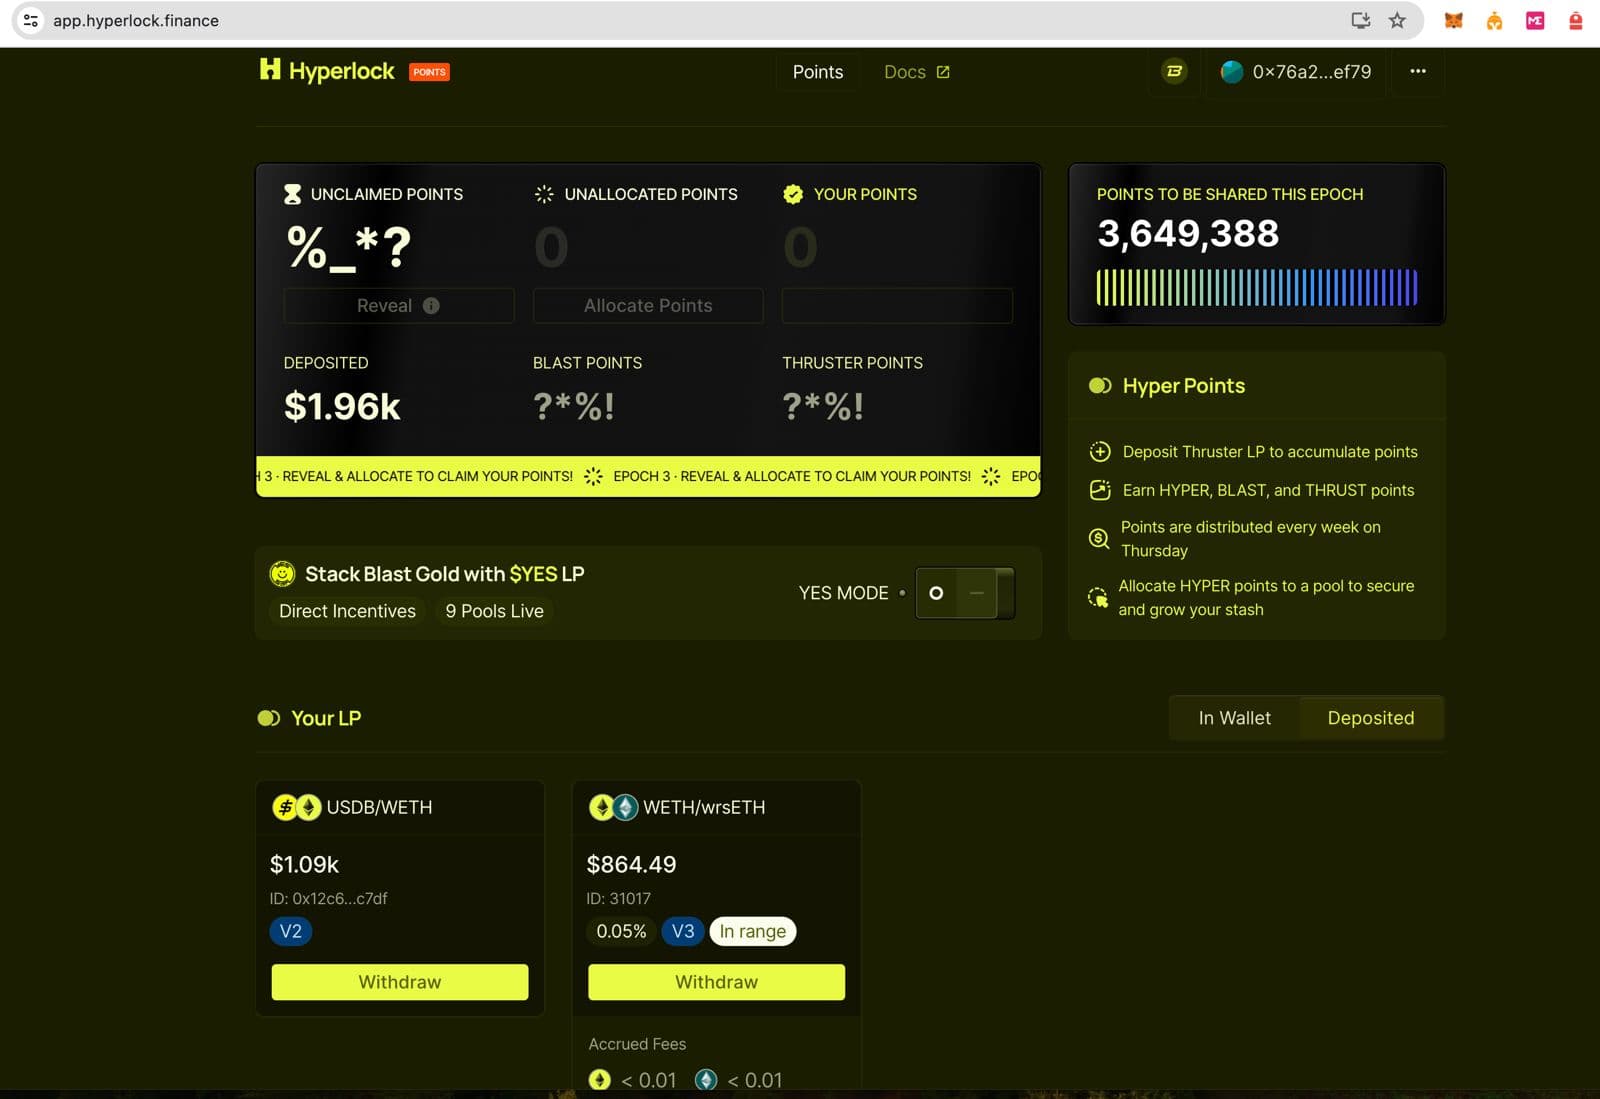Click the $YES smiley face icon
This screenshot has height=1099, width=1600.
click(x=283, y=574)
